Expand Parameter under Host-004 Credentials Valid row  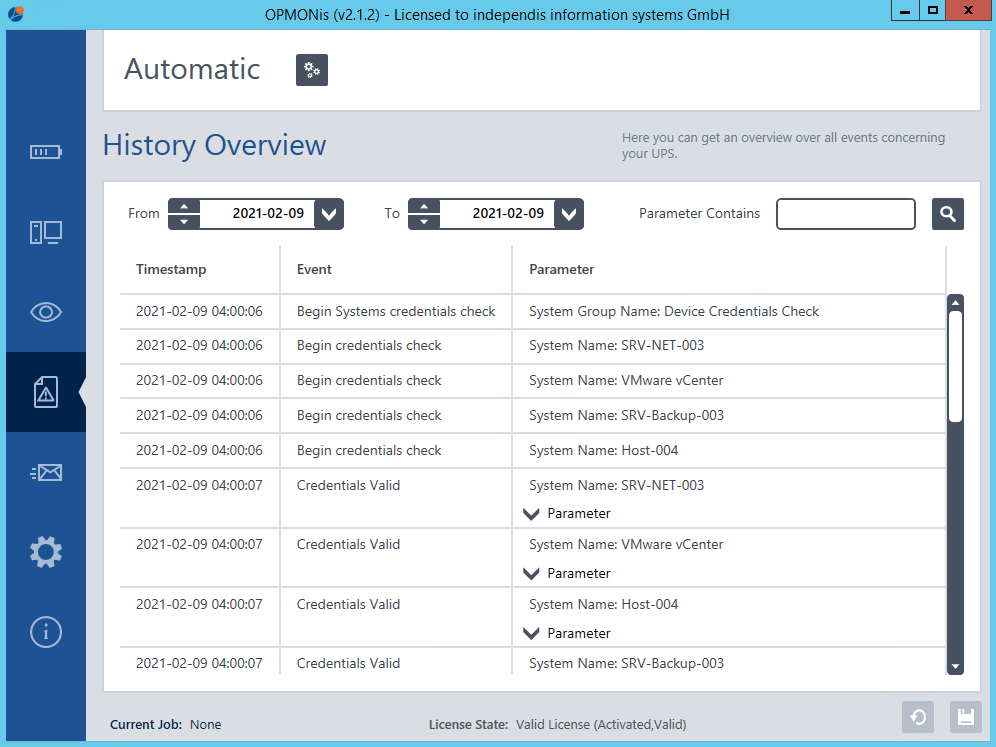click(531, 633)
